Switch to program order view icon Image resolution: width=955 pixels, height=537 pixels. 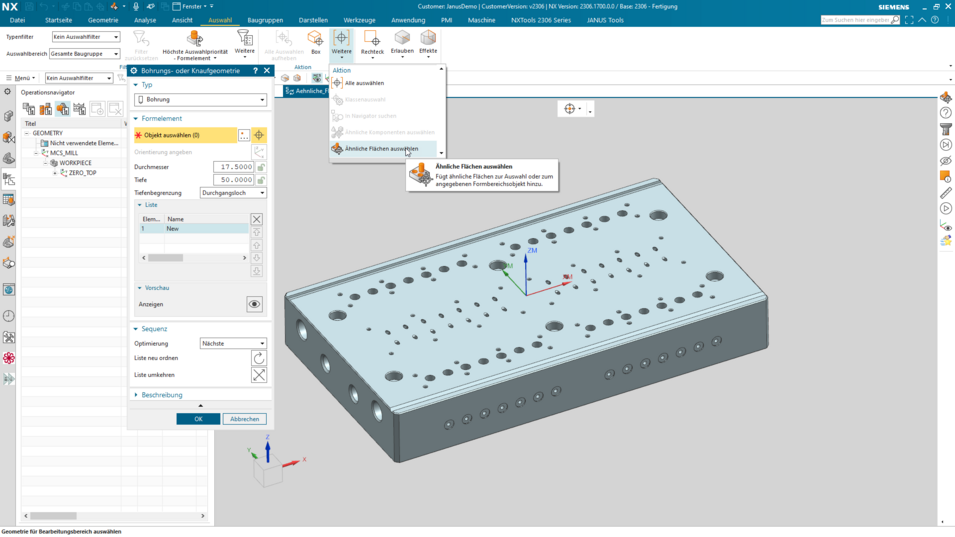(x=29, y=109)
